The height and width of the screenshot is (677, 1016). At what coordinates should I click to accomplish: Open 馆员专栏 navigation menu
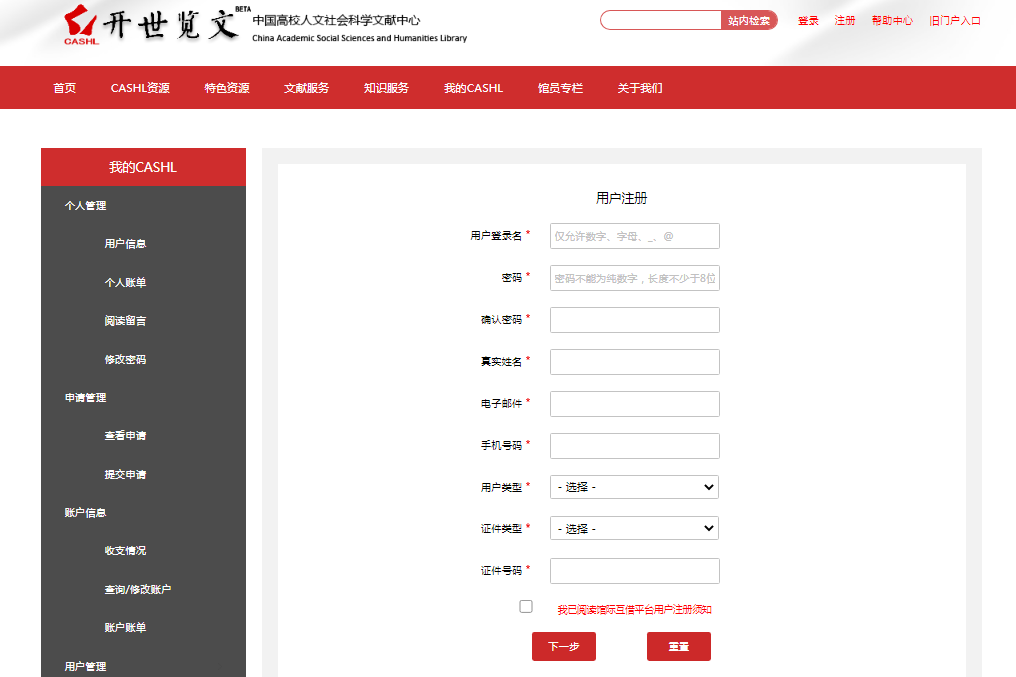[560, 88]
